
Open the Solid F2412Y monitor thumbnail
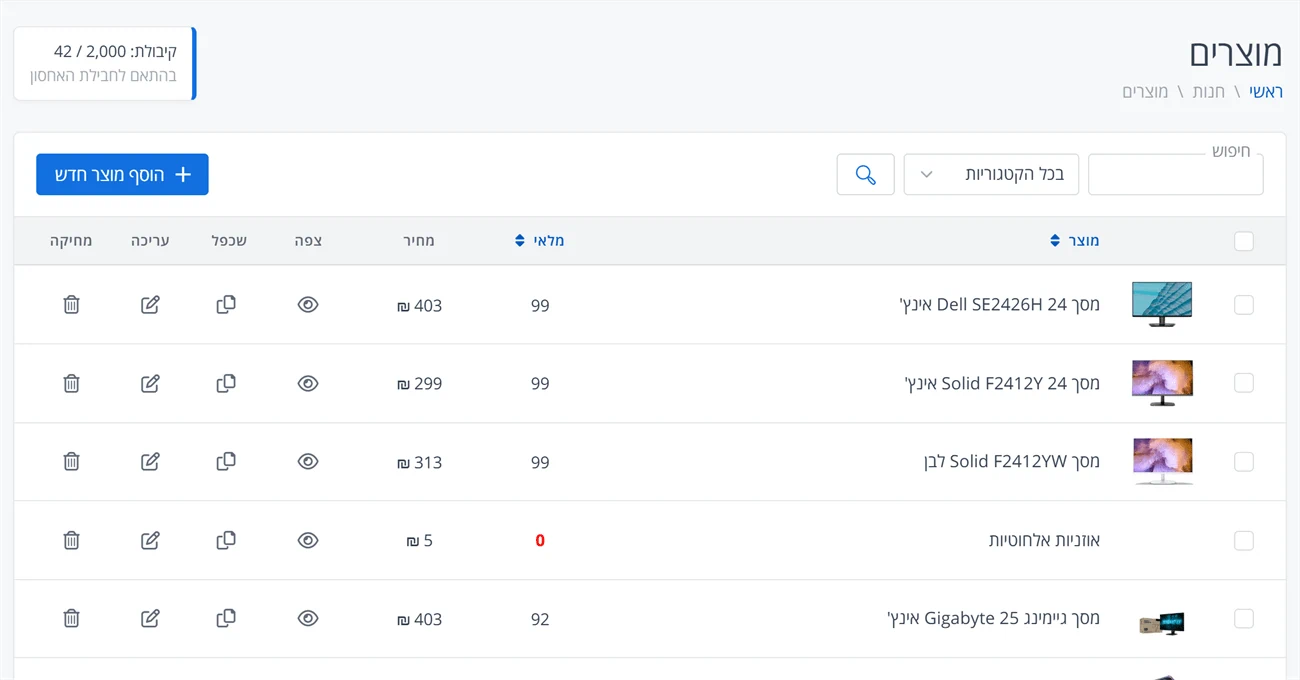pyautogui.click(x=1162, y=383)
